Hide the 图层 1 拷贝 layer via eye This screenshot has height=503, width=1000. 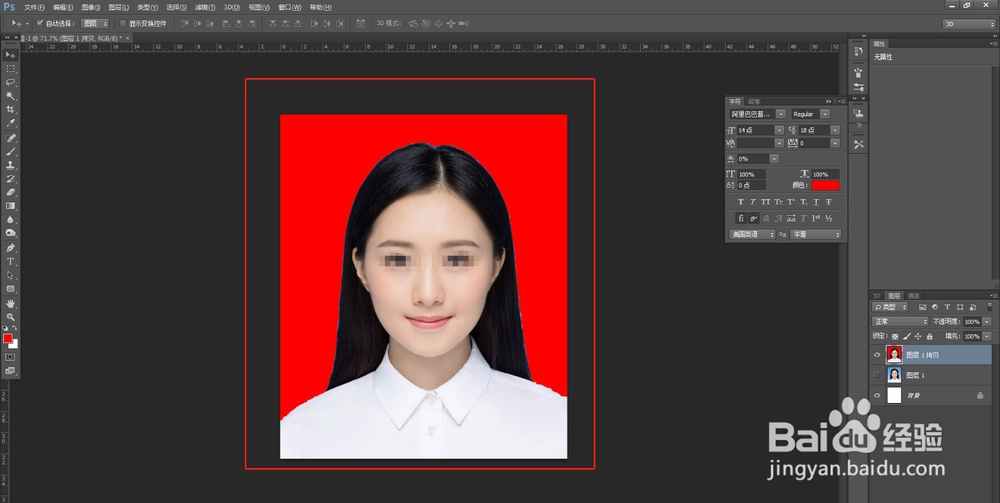[x=877, y=355]
